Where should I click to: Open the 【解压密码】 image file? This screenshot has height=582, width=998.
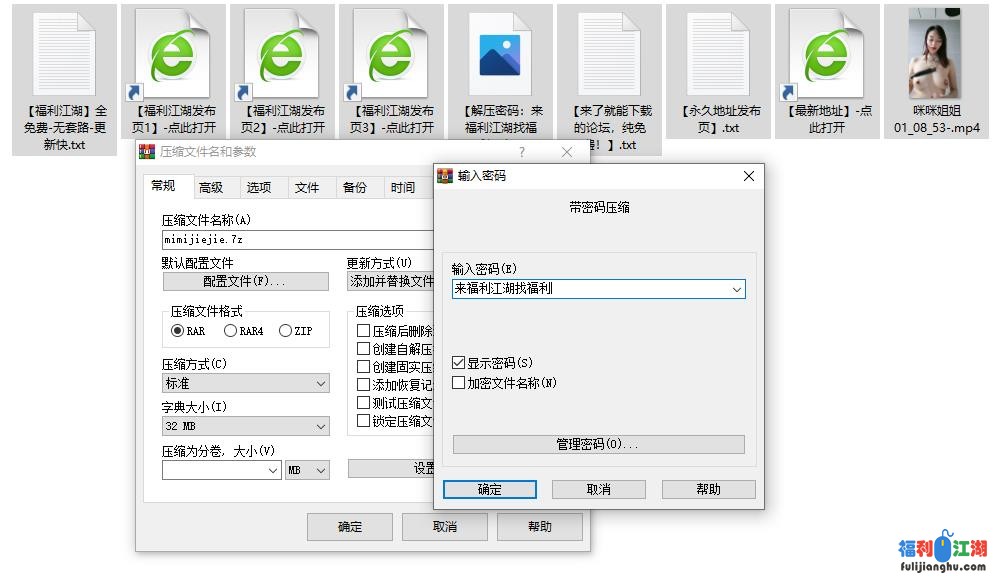tap(500, 55)
